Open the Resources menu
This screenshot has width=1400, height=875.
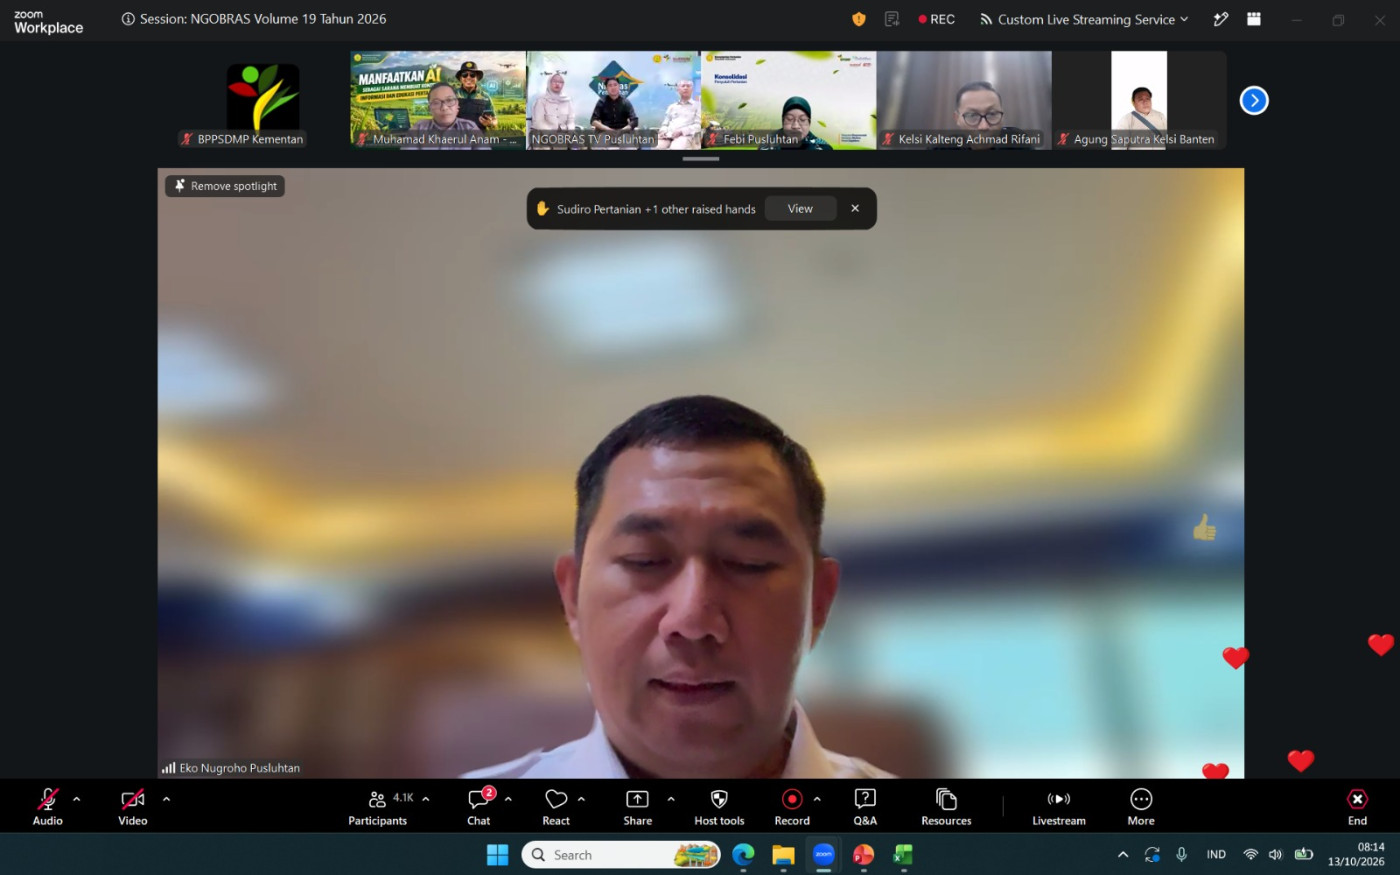pyautogui.click(x=946, y=807)
